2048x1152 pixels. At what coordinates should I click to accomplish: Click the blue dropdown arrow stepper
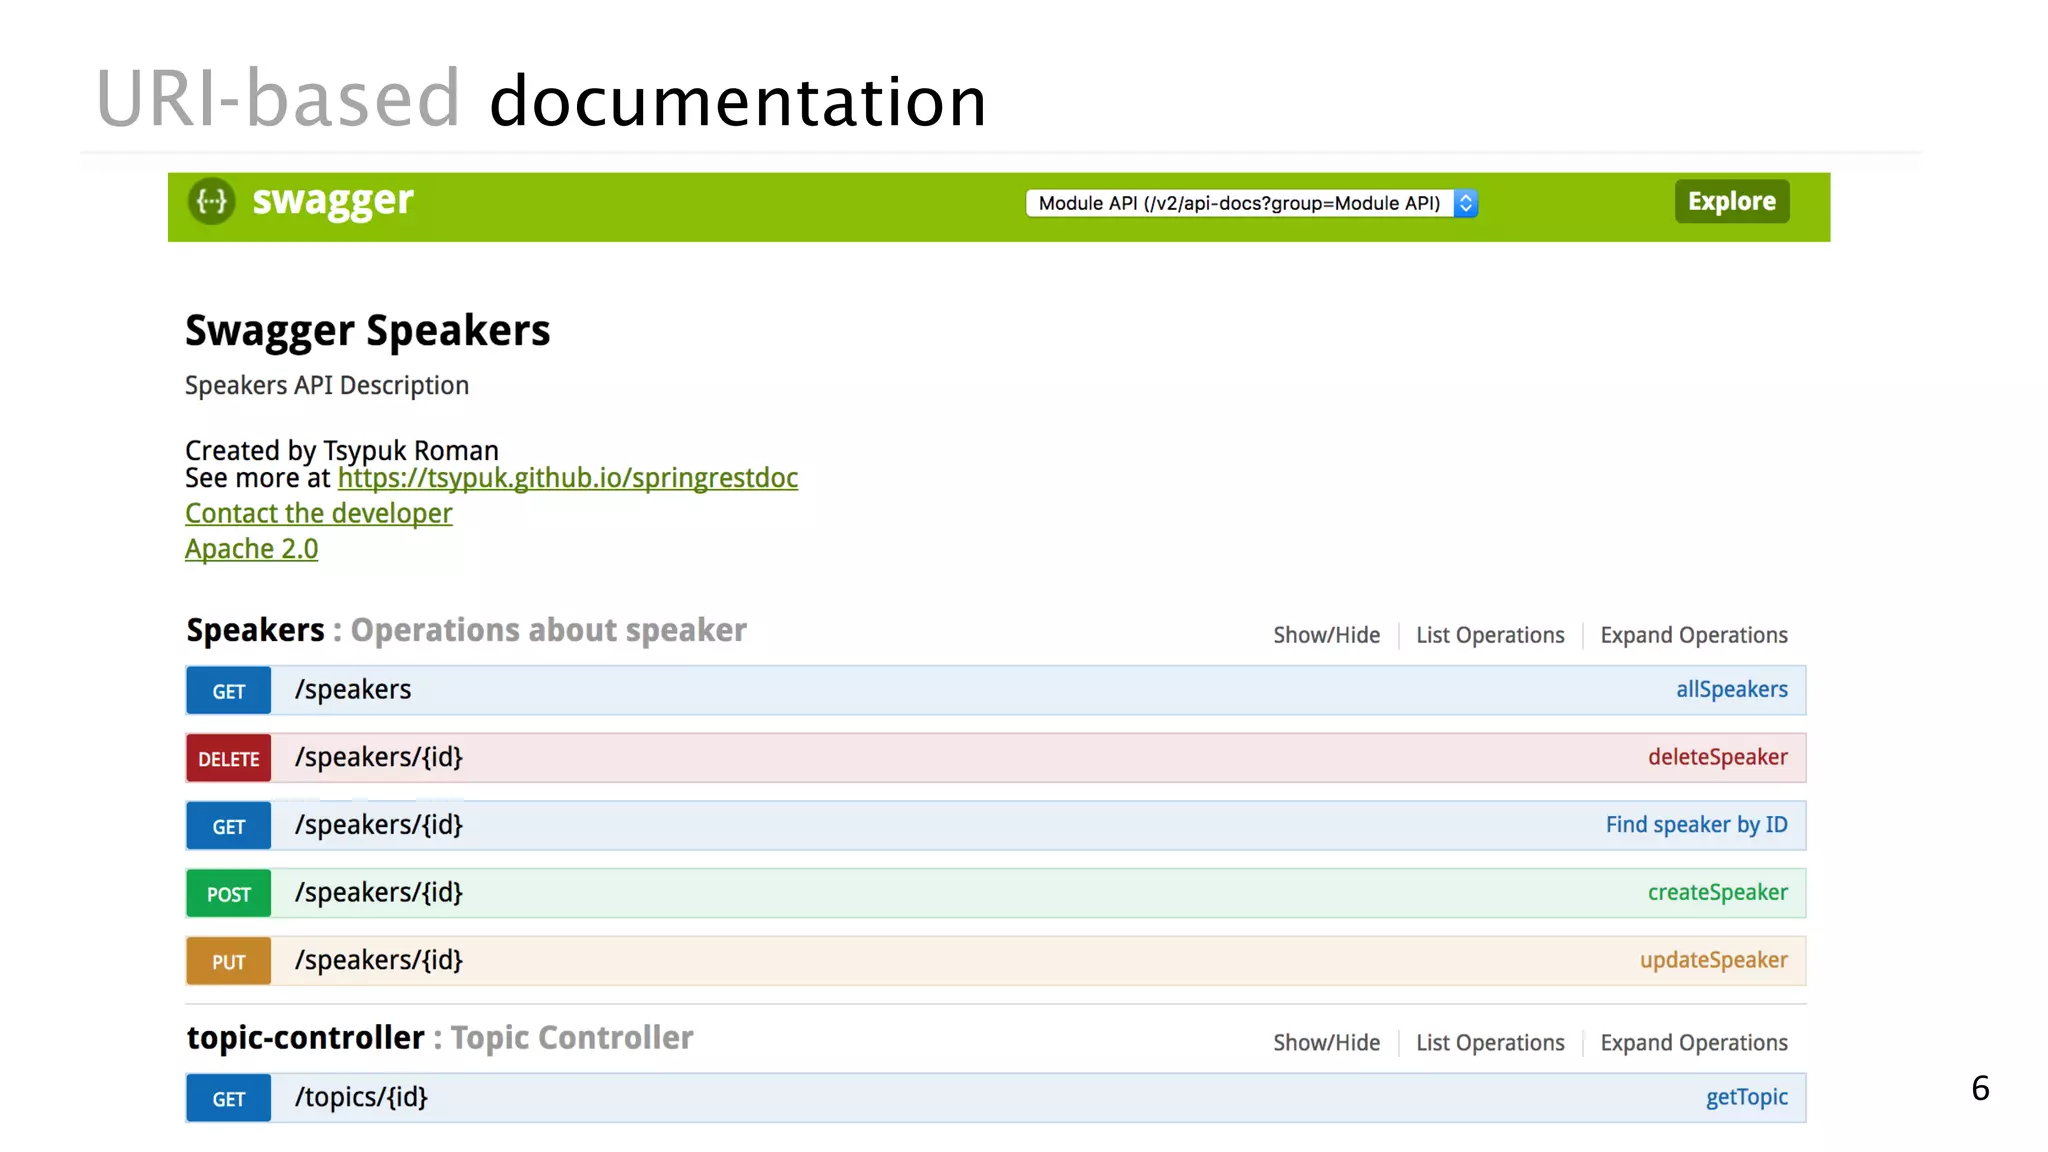tap(1465, 203)
